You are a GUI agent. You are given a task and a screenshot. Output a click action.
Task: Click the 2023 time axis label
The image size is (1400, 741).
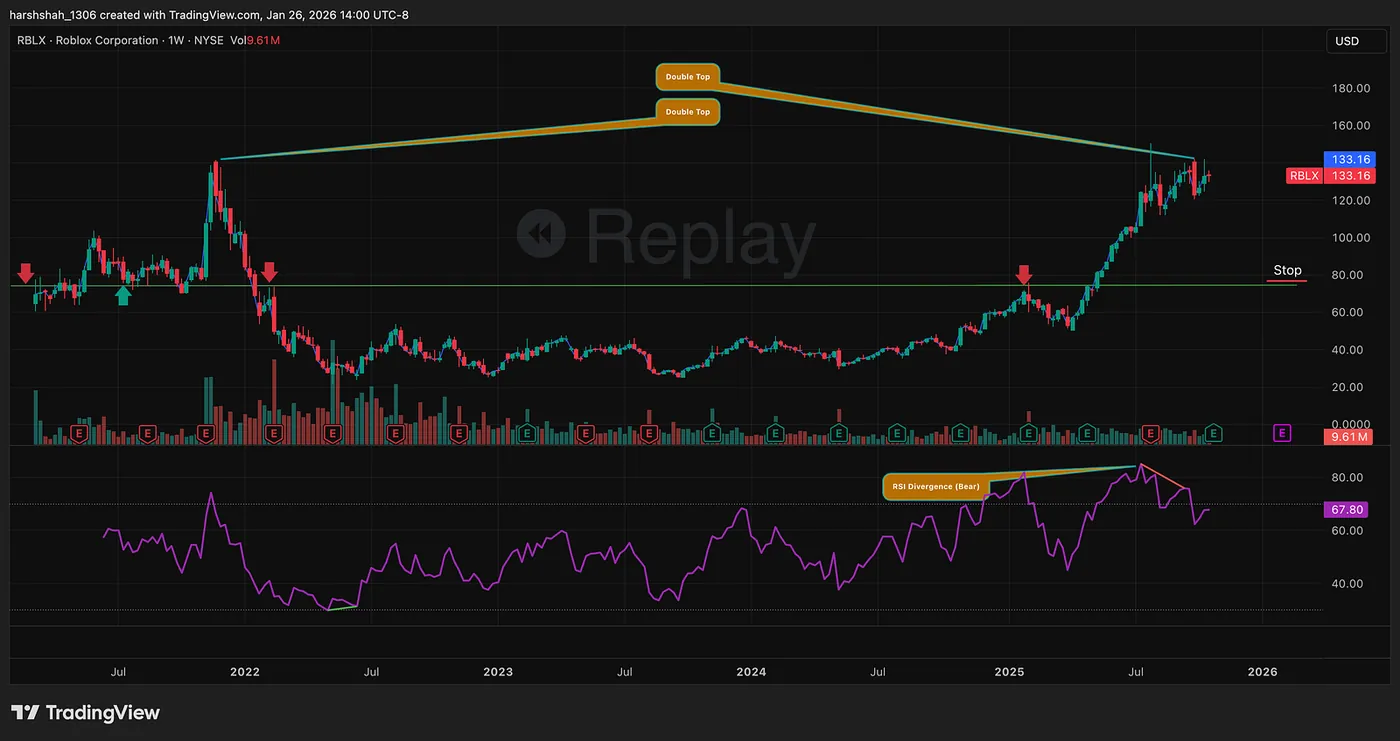(x=497, y=672)
